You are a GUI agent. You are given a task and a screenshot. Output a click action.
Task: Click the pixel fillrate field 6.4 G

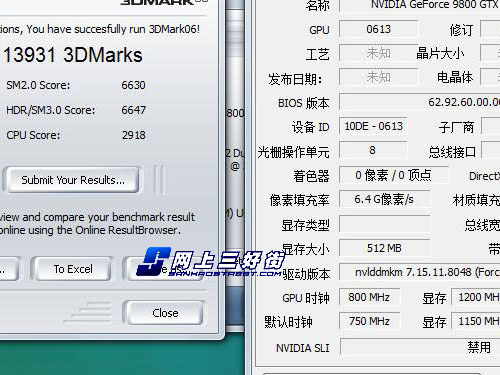(384, 199)
